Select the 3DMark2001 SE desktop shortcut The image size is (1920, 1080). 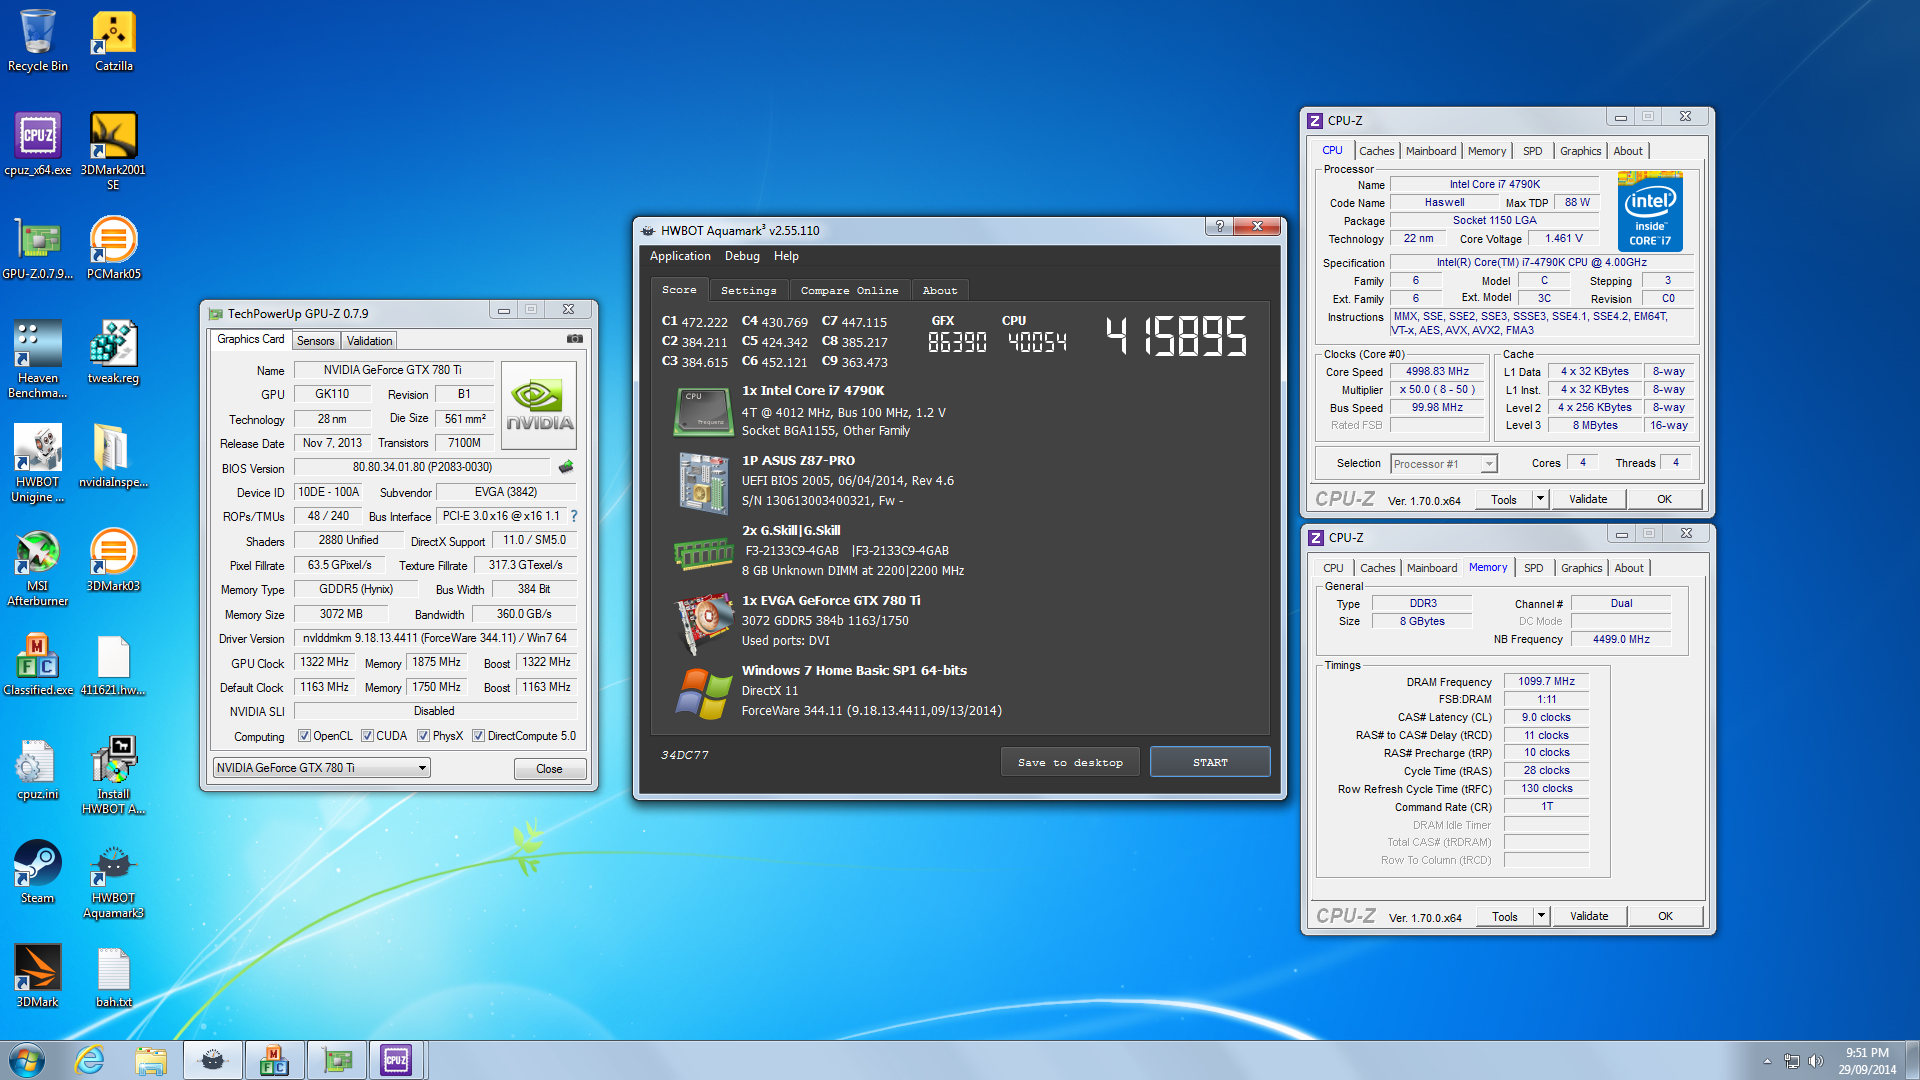113,150
